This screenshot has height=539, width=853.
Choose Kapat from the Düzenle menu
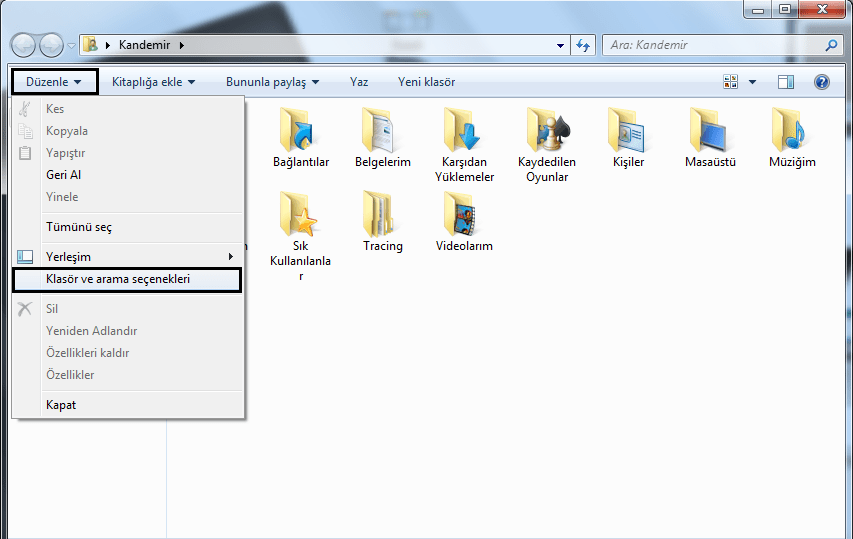pos(128,405)
